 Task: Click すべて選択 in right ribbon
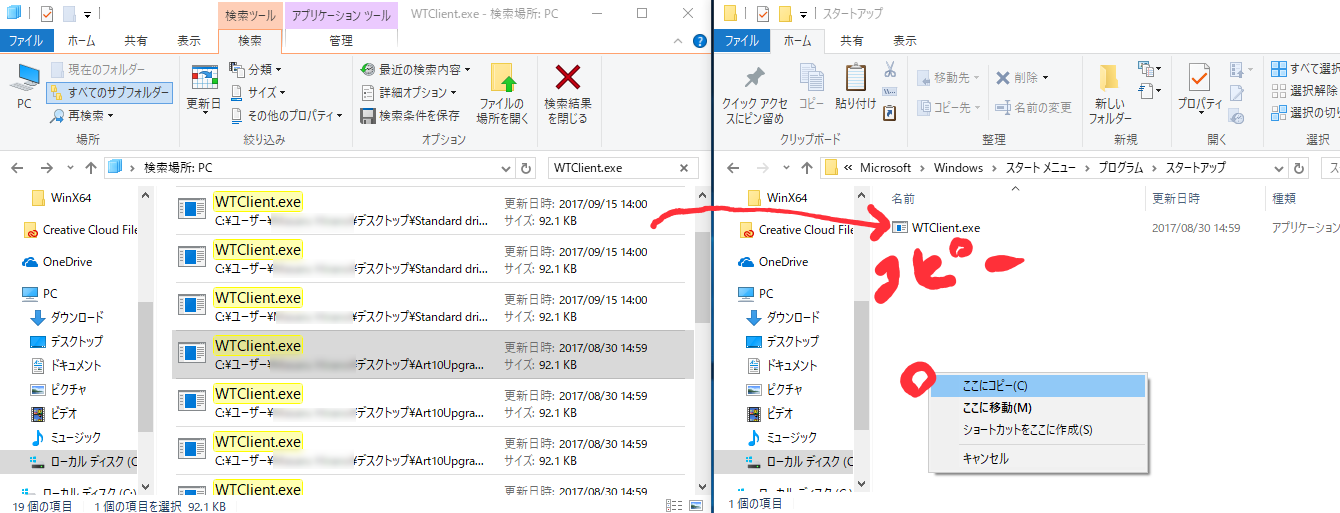click(x=1305, y=69)
